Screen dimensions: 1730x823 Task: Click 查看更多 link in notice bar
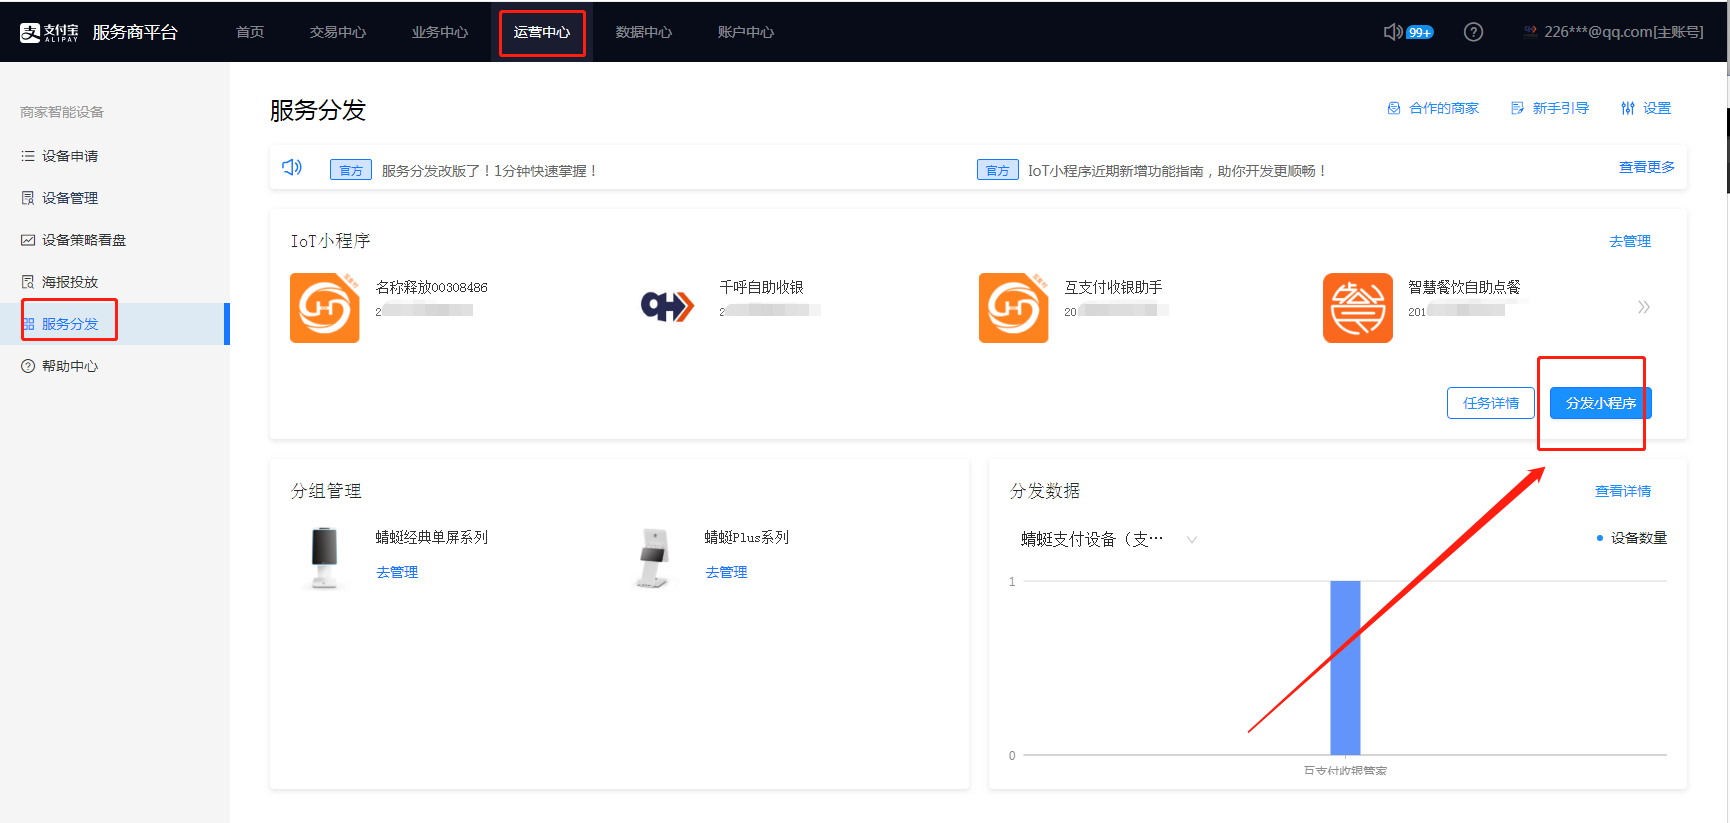(x=1647, y=167)
